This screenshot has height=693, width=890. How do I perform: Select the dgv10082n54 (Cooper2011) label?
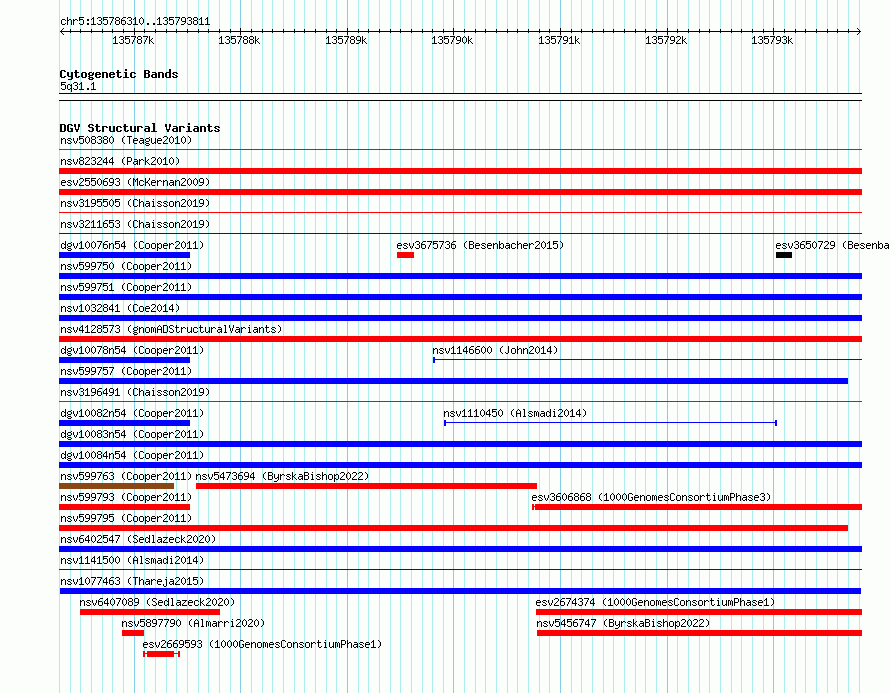click(132, 413)
